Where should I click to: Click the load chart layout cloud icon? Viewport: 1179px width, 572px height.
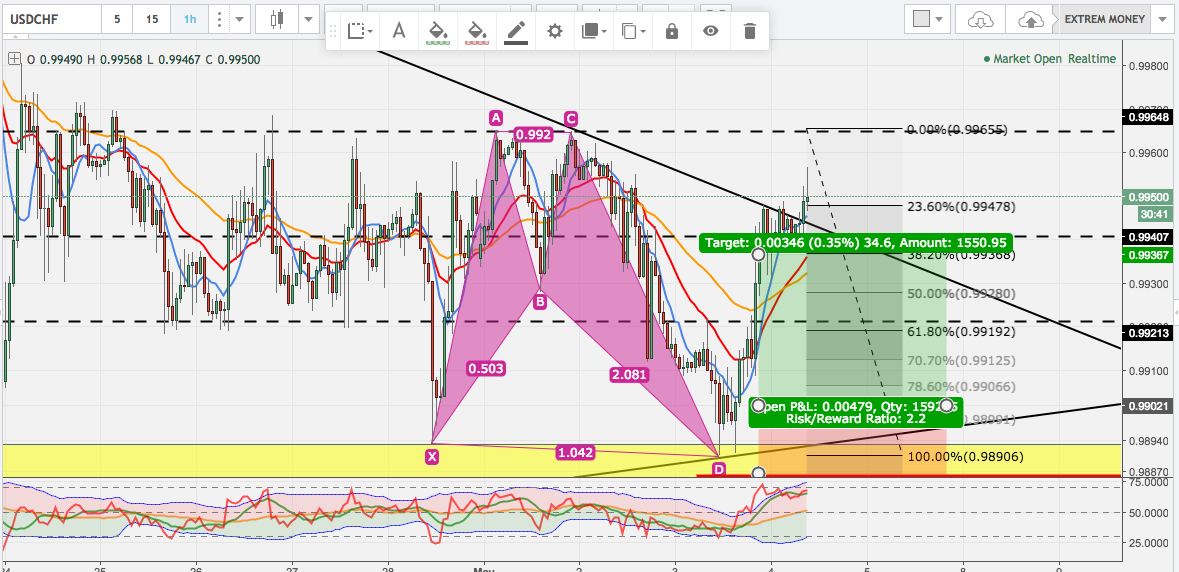[981, 19]
